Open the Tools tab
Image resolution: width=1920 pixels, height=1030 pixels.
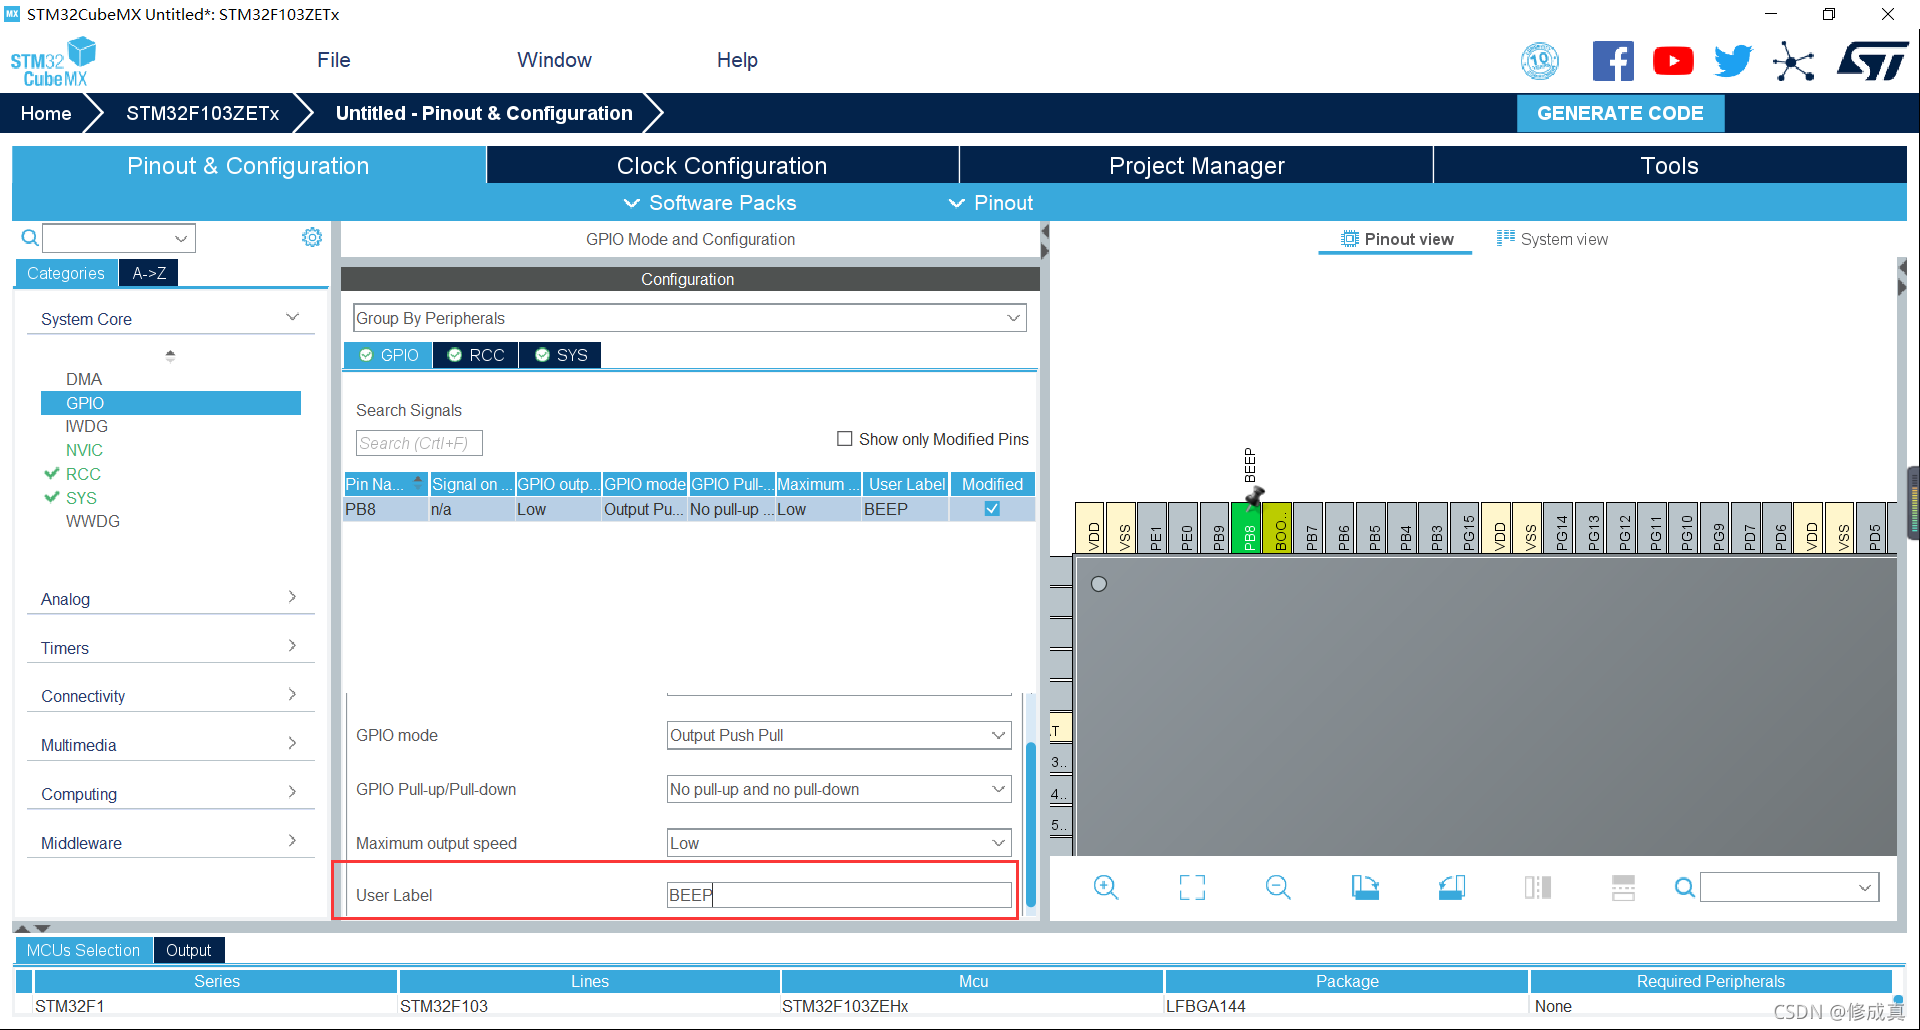point(1670,166)
